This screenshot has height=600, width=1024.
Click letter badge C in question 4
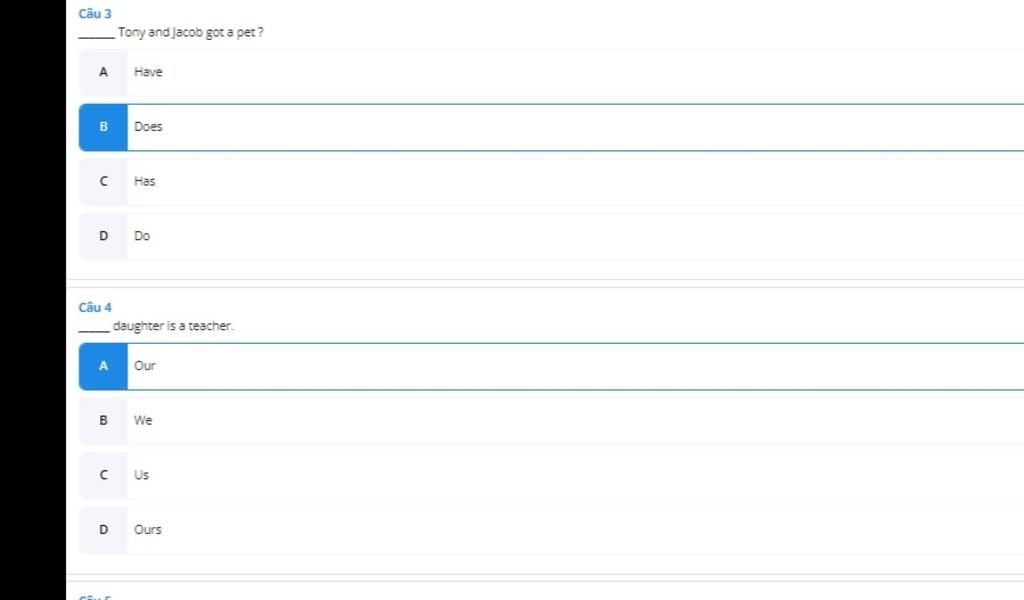coord(103,475)
